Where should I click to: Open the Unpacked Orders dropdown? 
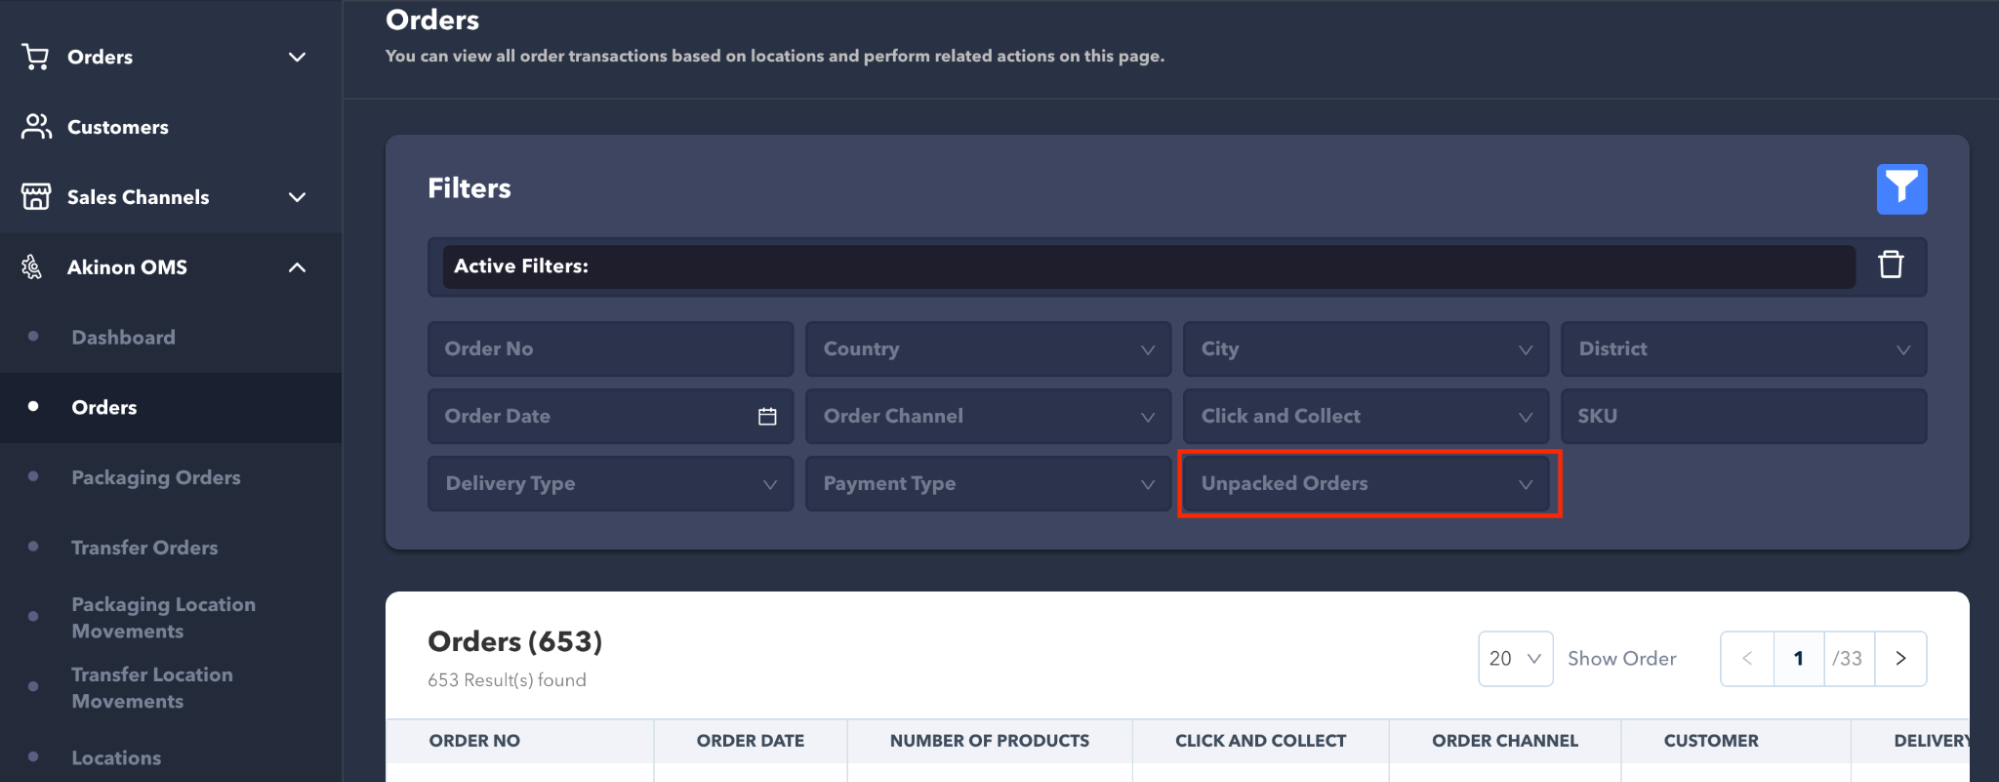coord(1368,484)
